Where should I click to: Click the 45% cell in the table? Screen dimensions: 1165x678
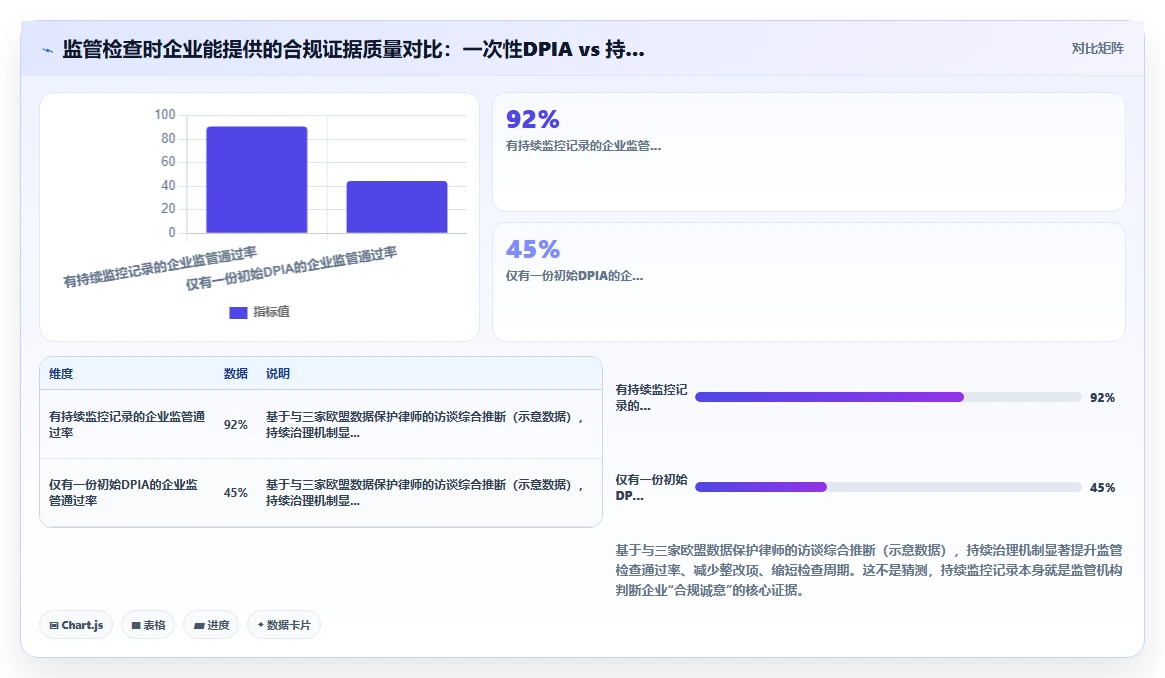[236, 492]
